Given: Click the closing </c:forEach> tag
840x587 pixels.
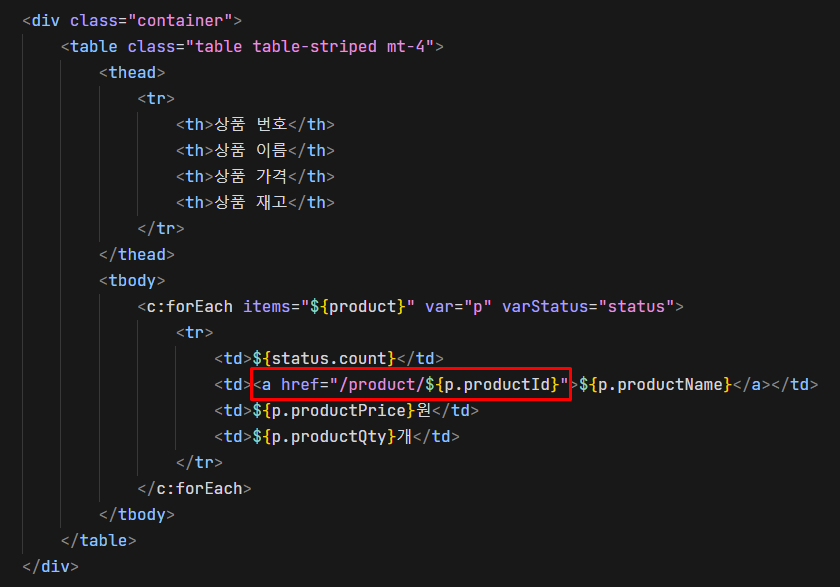Looking at the screenshot, I should [194, 488].
